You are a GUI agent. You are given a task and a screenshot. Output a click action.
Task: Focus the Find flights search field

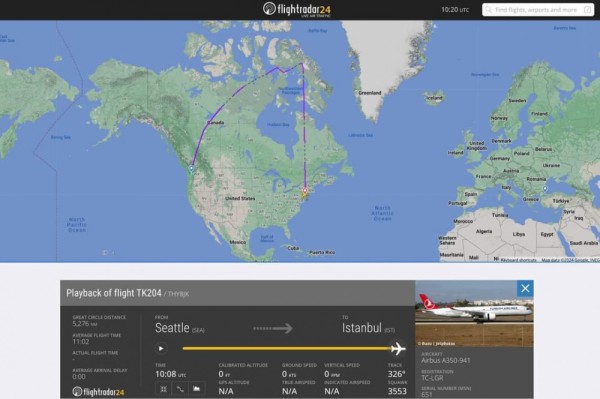tap(538, 10)
